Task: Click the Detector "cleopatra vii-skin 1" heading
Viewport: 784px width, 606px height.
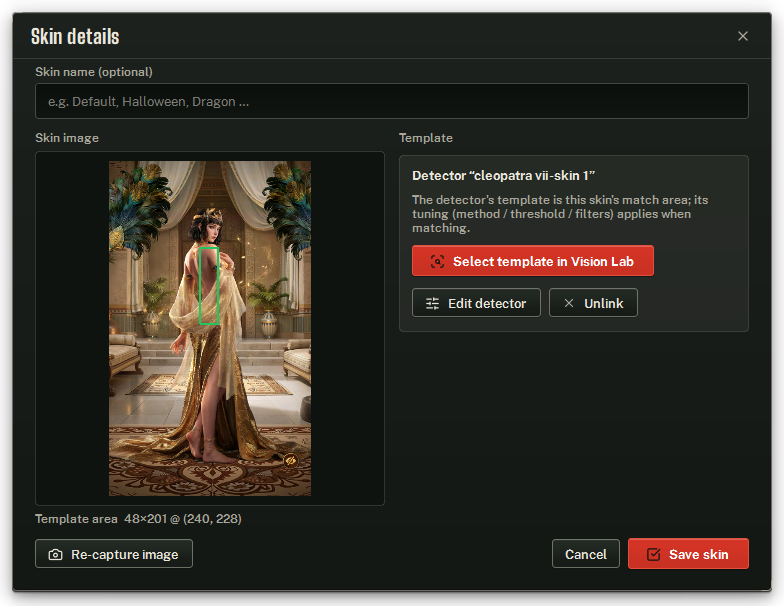Action: [503, 176]
